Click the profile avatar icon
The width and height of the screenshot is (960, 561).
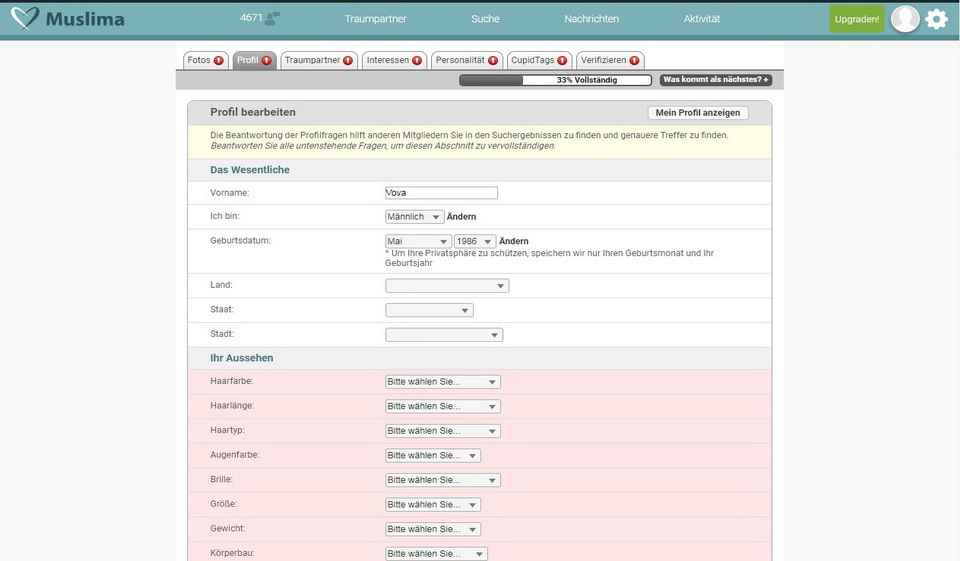[x=905, y=19]
